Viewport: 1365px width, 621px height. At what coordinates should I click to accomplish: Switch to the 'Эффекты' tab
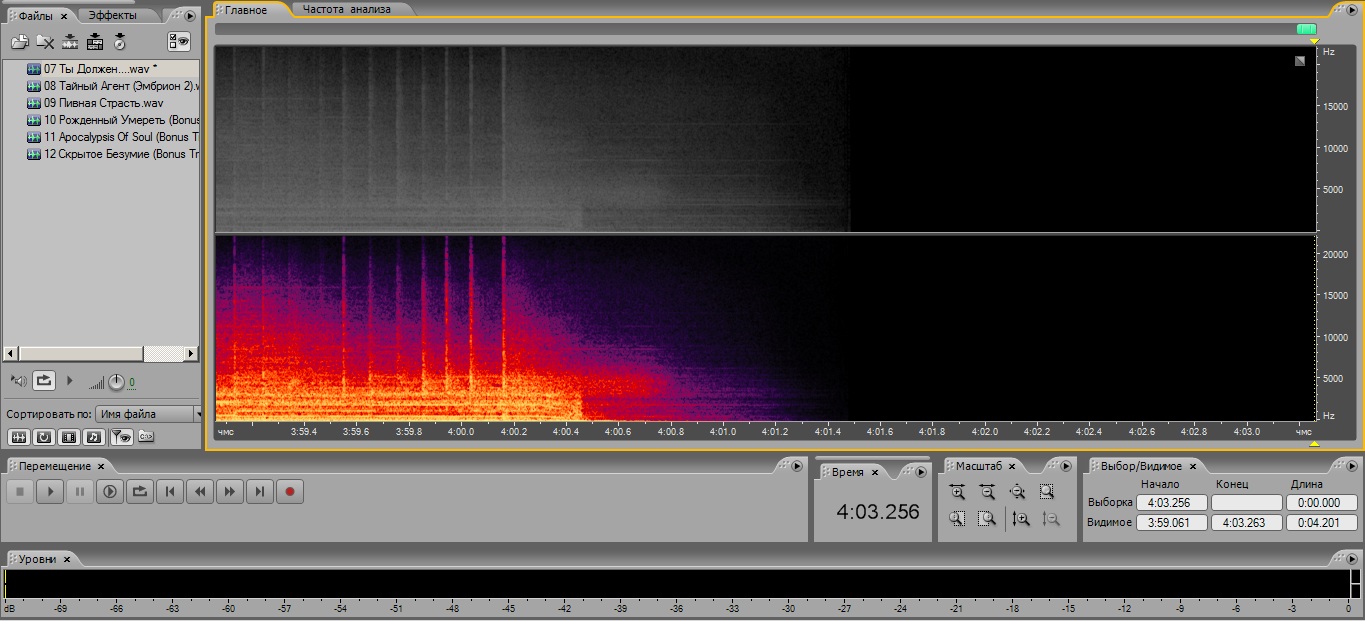coord(112,16)
